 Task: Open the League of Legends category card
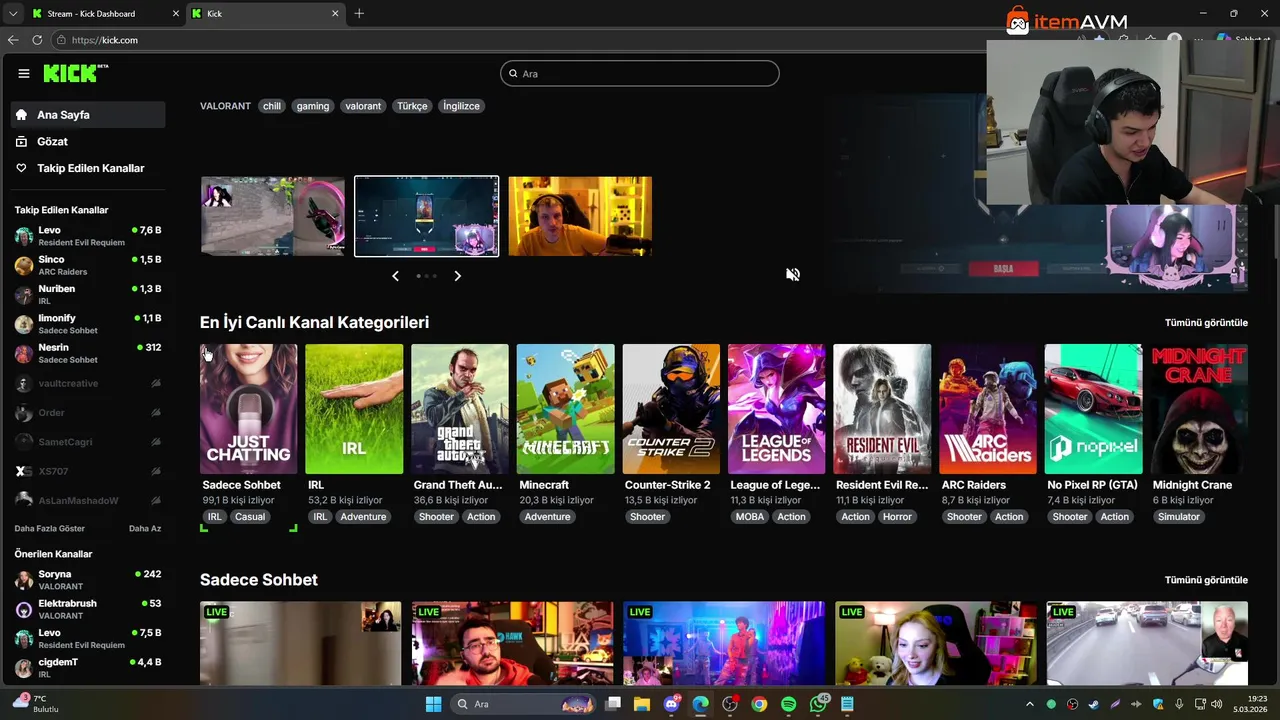coord(777,409)
